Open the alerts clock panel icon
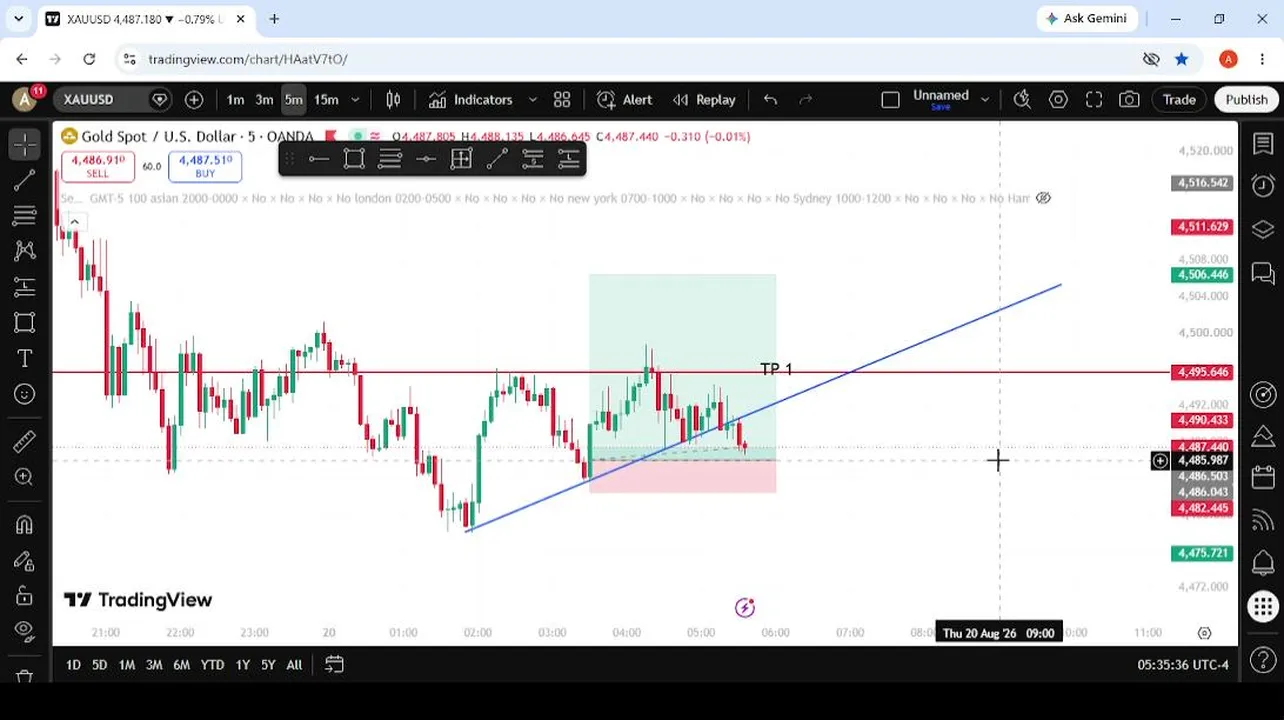This screenshot has height=720, width=1284. 1263,185
